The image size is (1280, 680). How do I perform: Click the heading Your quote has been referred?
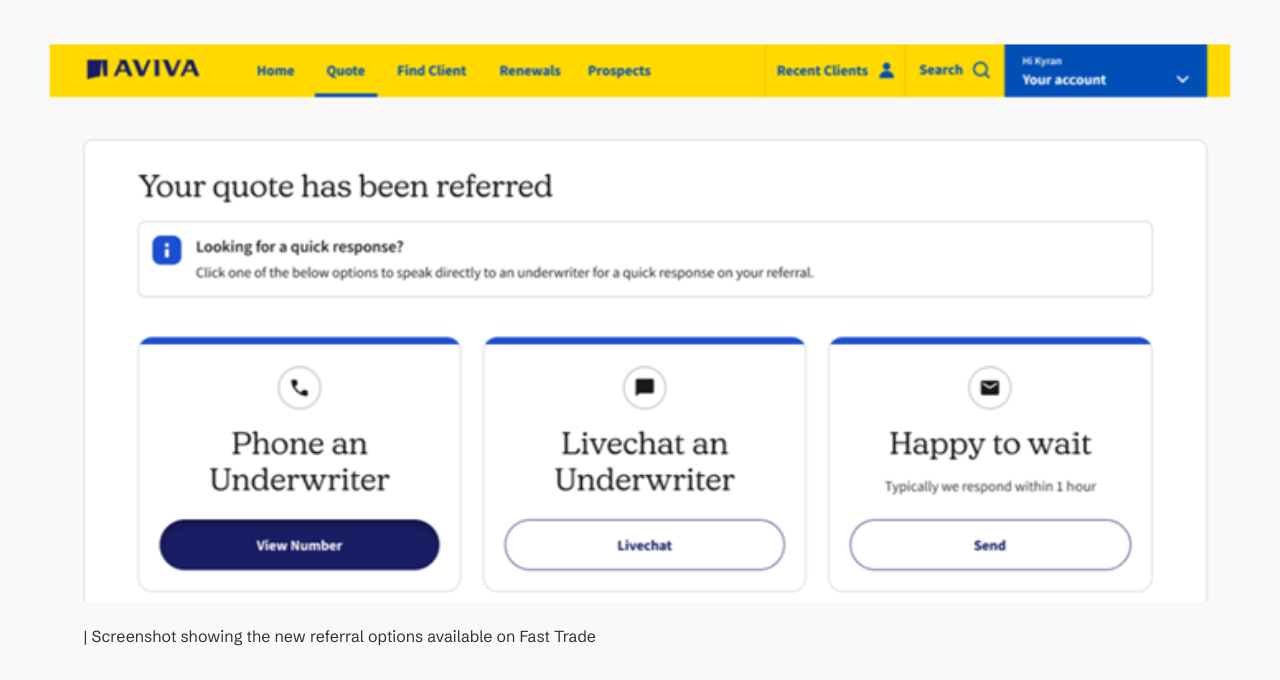pos(345,186)
